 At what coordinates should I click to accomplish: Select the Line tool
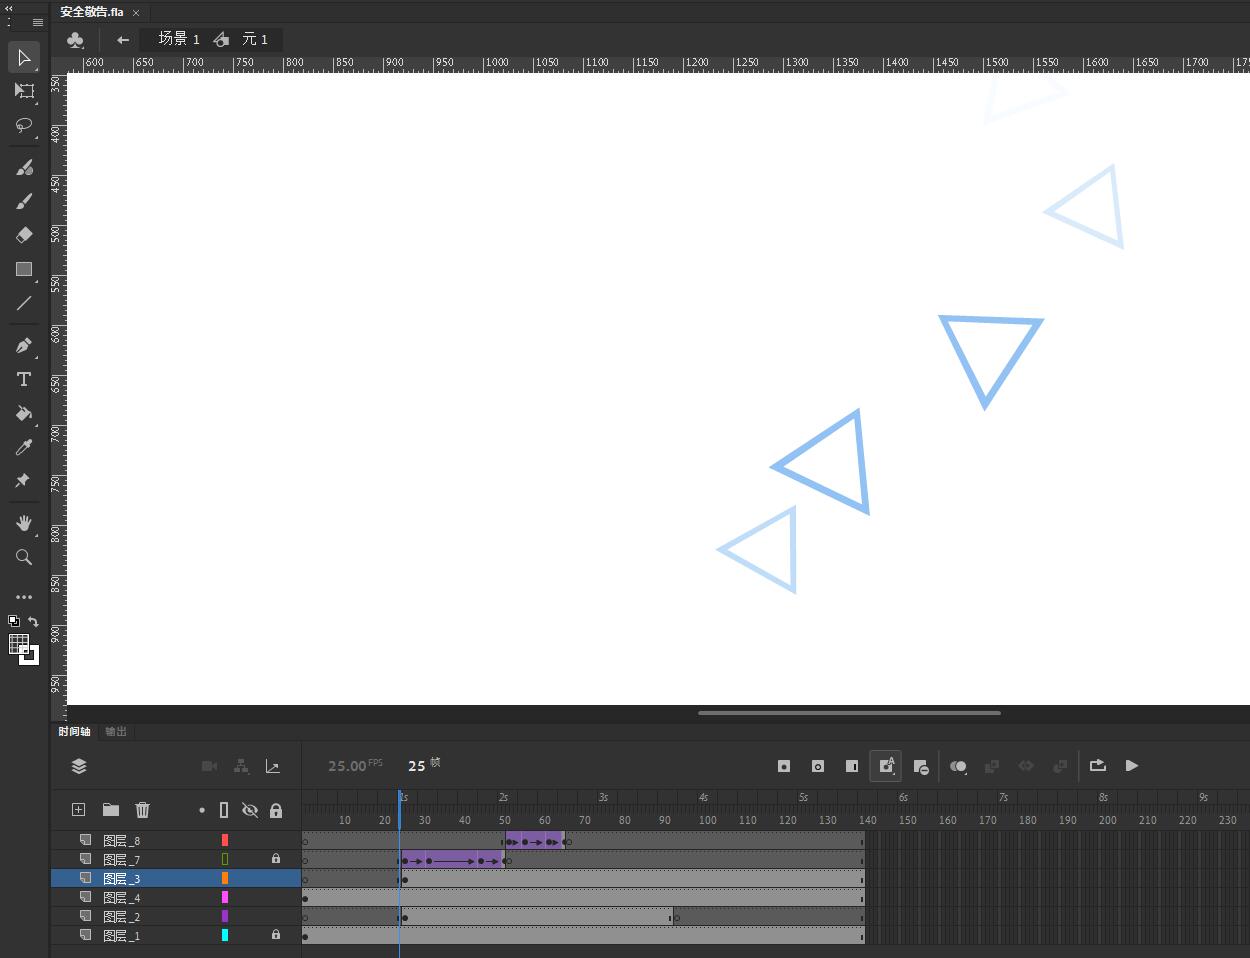pos(24,303)
